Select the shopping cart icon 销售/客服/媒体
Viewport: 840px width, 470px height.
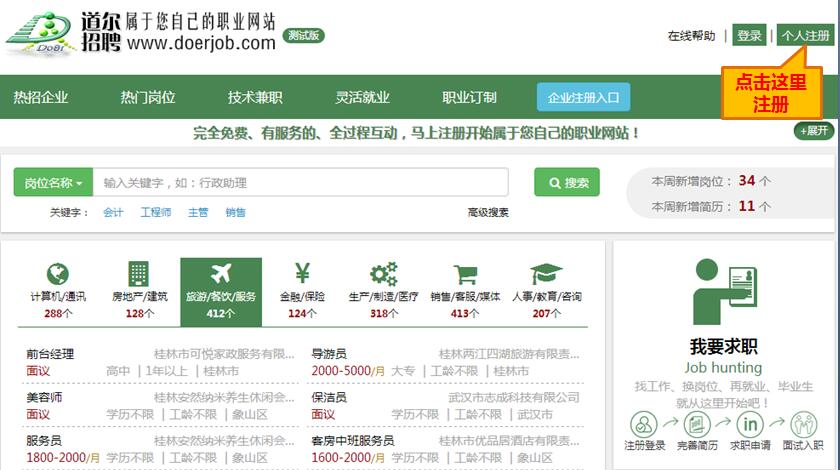pos(464,274)
